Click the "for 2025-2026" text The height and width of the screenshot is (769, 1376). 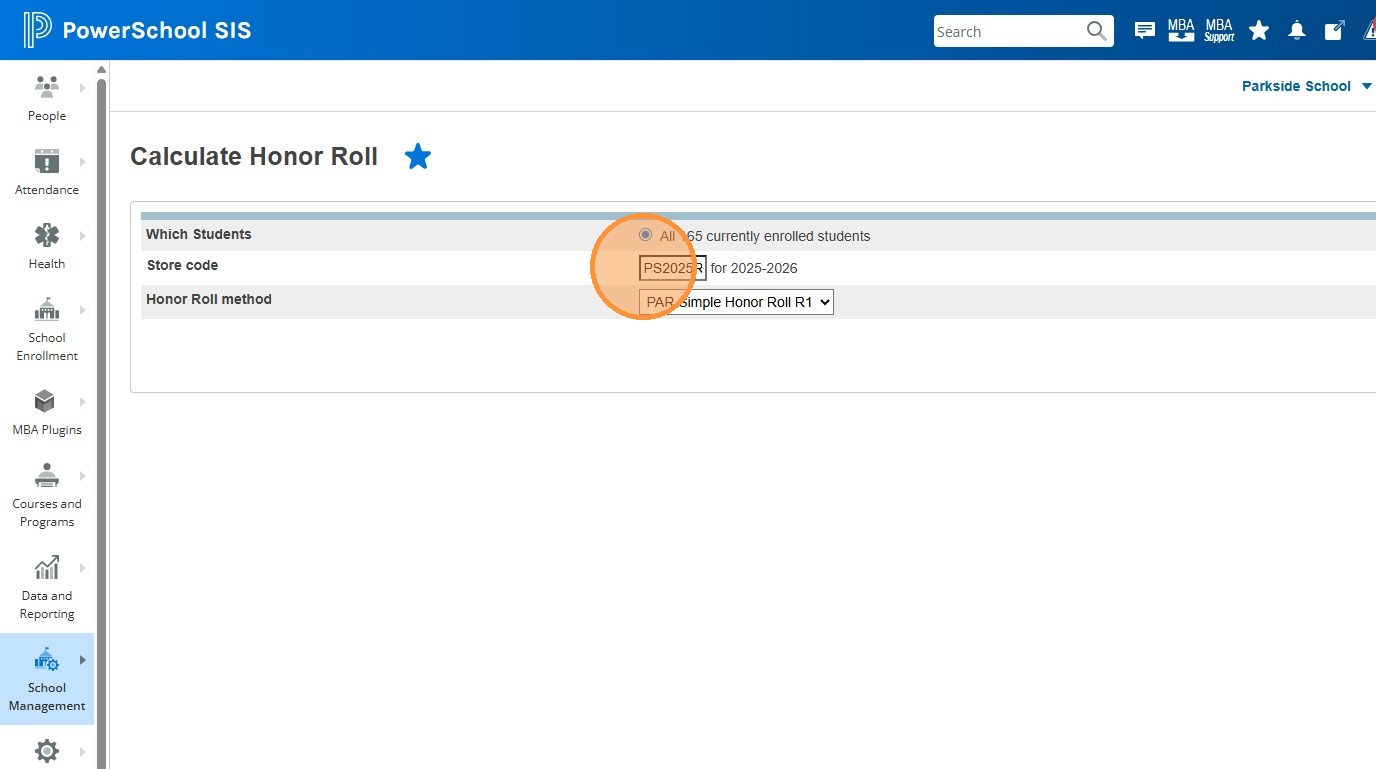click(754, 268)
